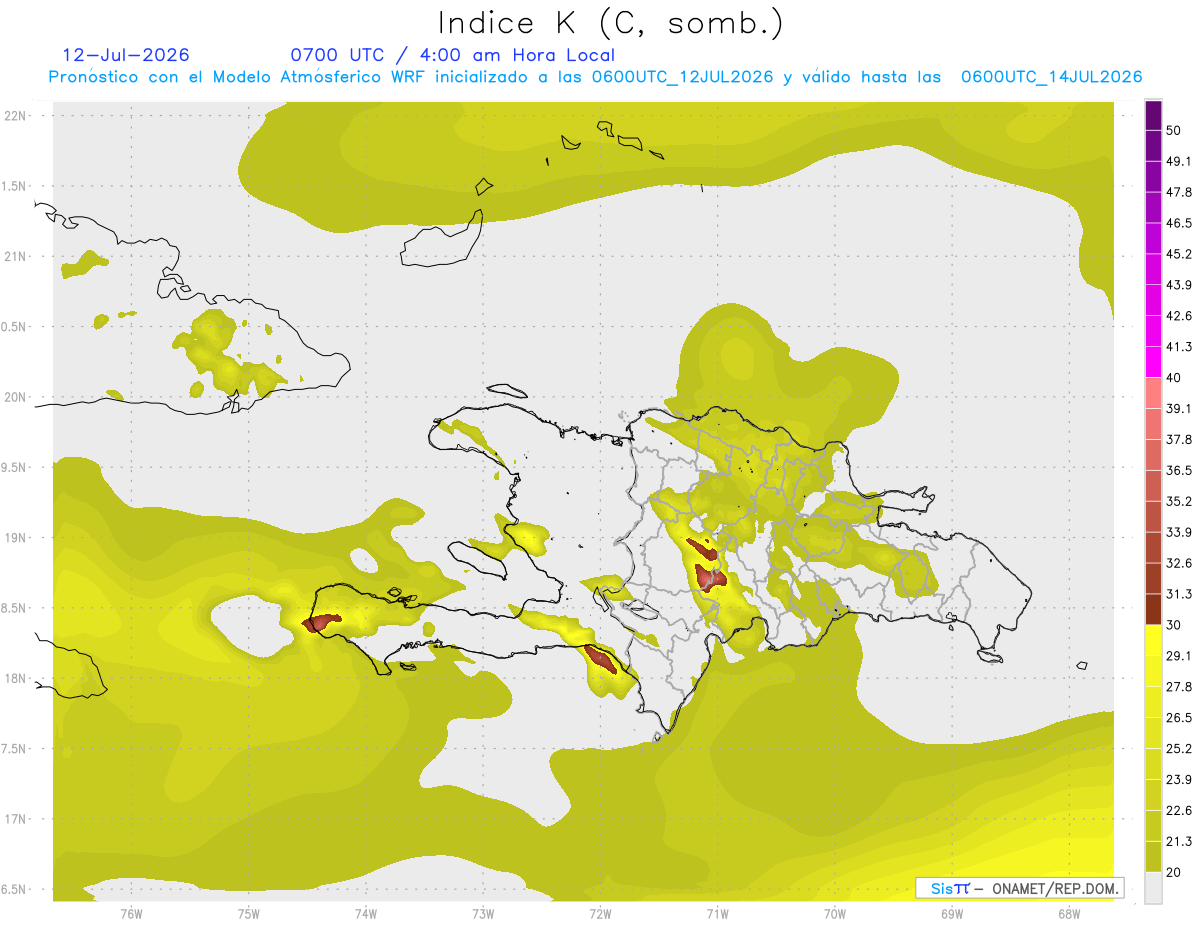Screen dimensions: 1200x927
Task: Click the color scale value "26.5"
Action: 1178,718
